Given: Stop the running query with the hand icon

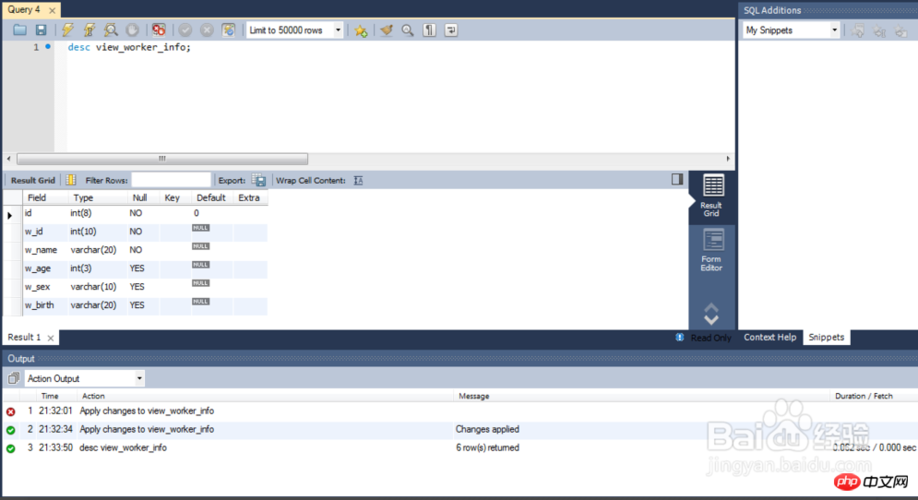Looking at the screenshot, I should pos(132,30).
